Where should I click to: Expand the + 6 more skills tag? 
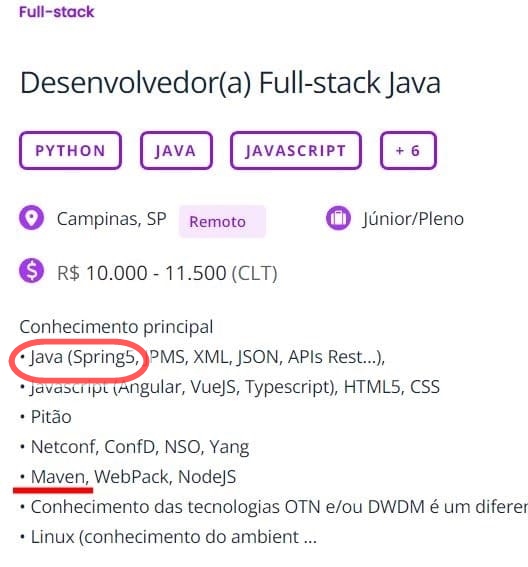(408, 150)
